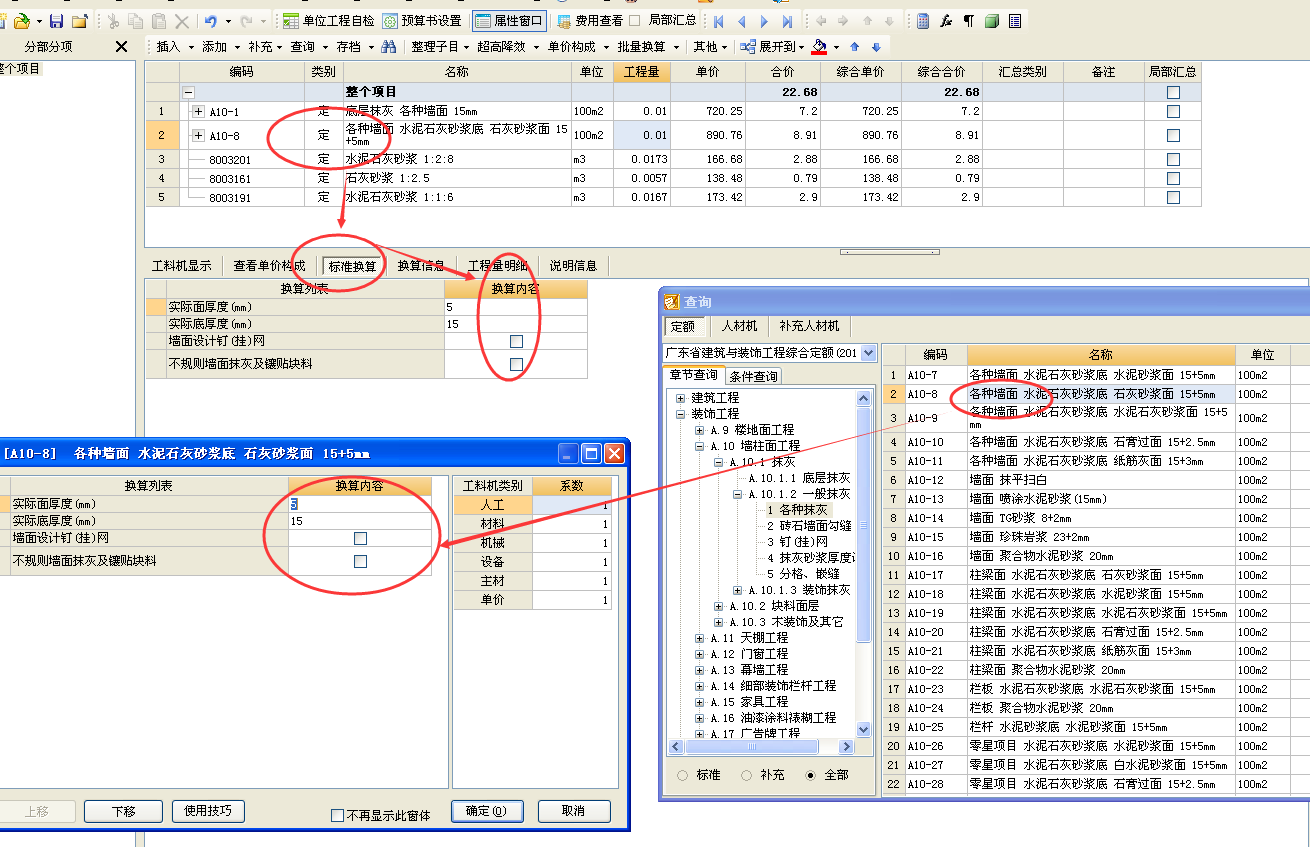Go to previous record blue arrow

741,20
